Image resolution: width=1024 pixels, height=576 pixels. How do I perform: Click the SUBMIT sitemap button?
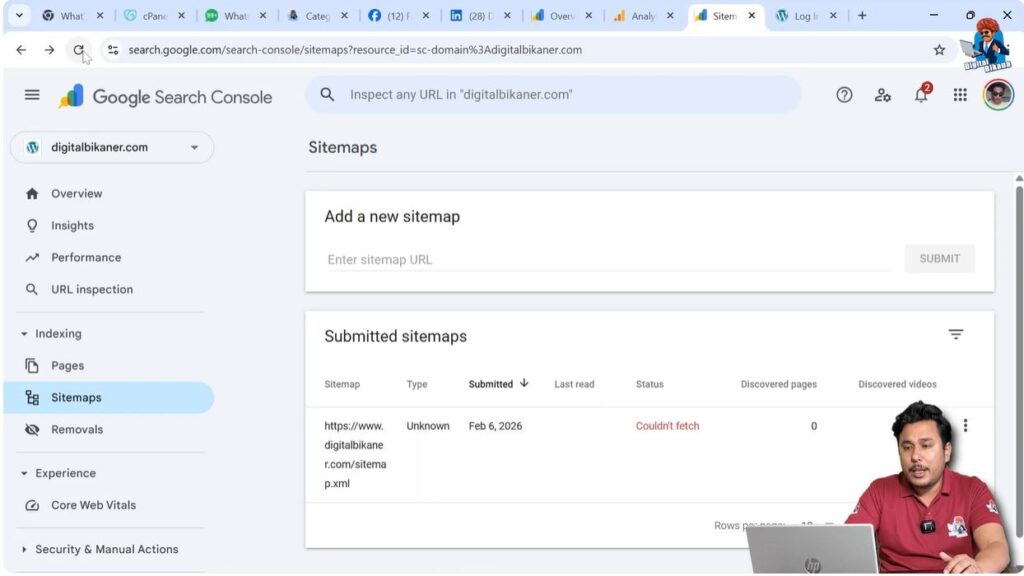(939, 258)
